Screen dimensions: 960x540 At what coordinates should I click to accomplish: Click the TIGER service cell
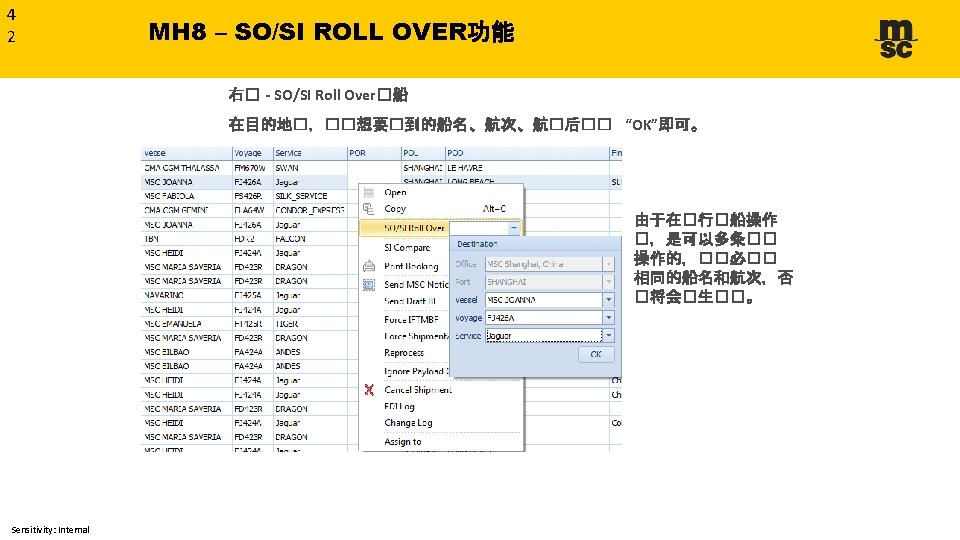coord(310,323)
